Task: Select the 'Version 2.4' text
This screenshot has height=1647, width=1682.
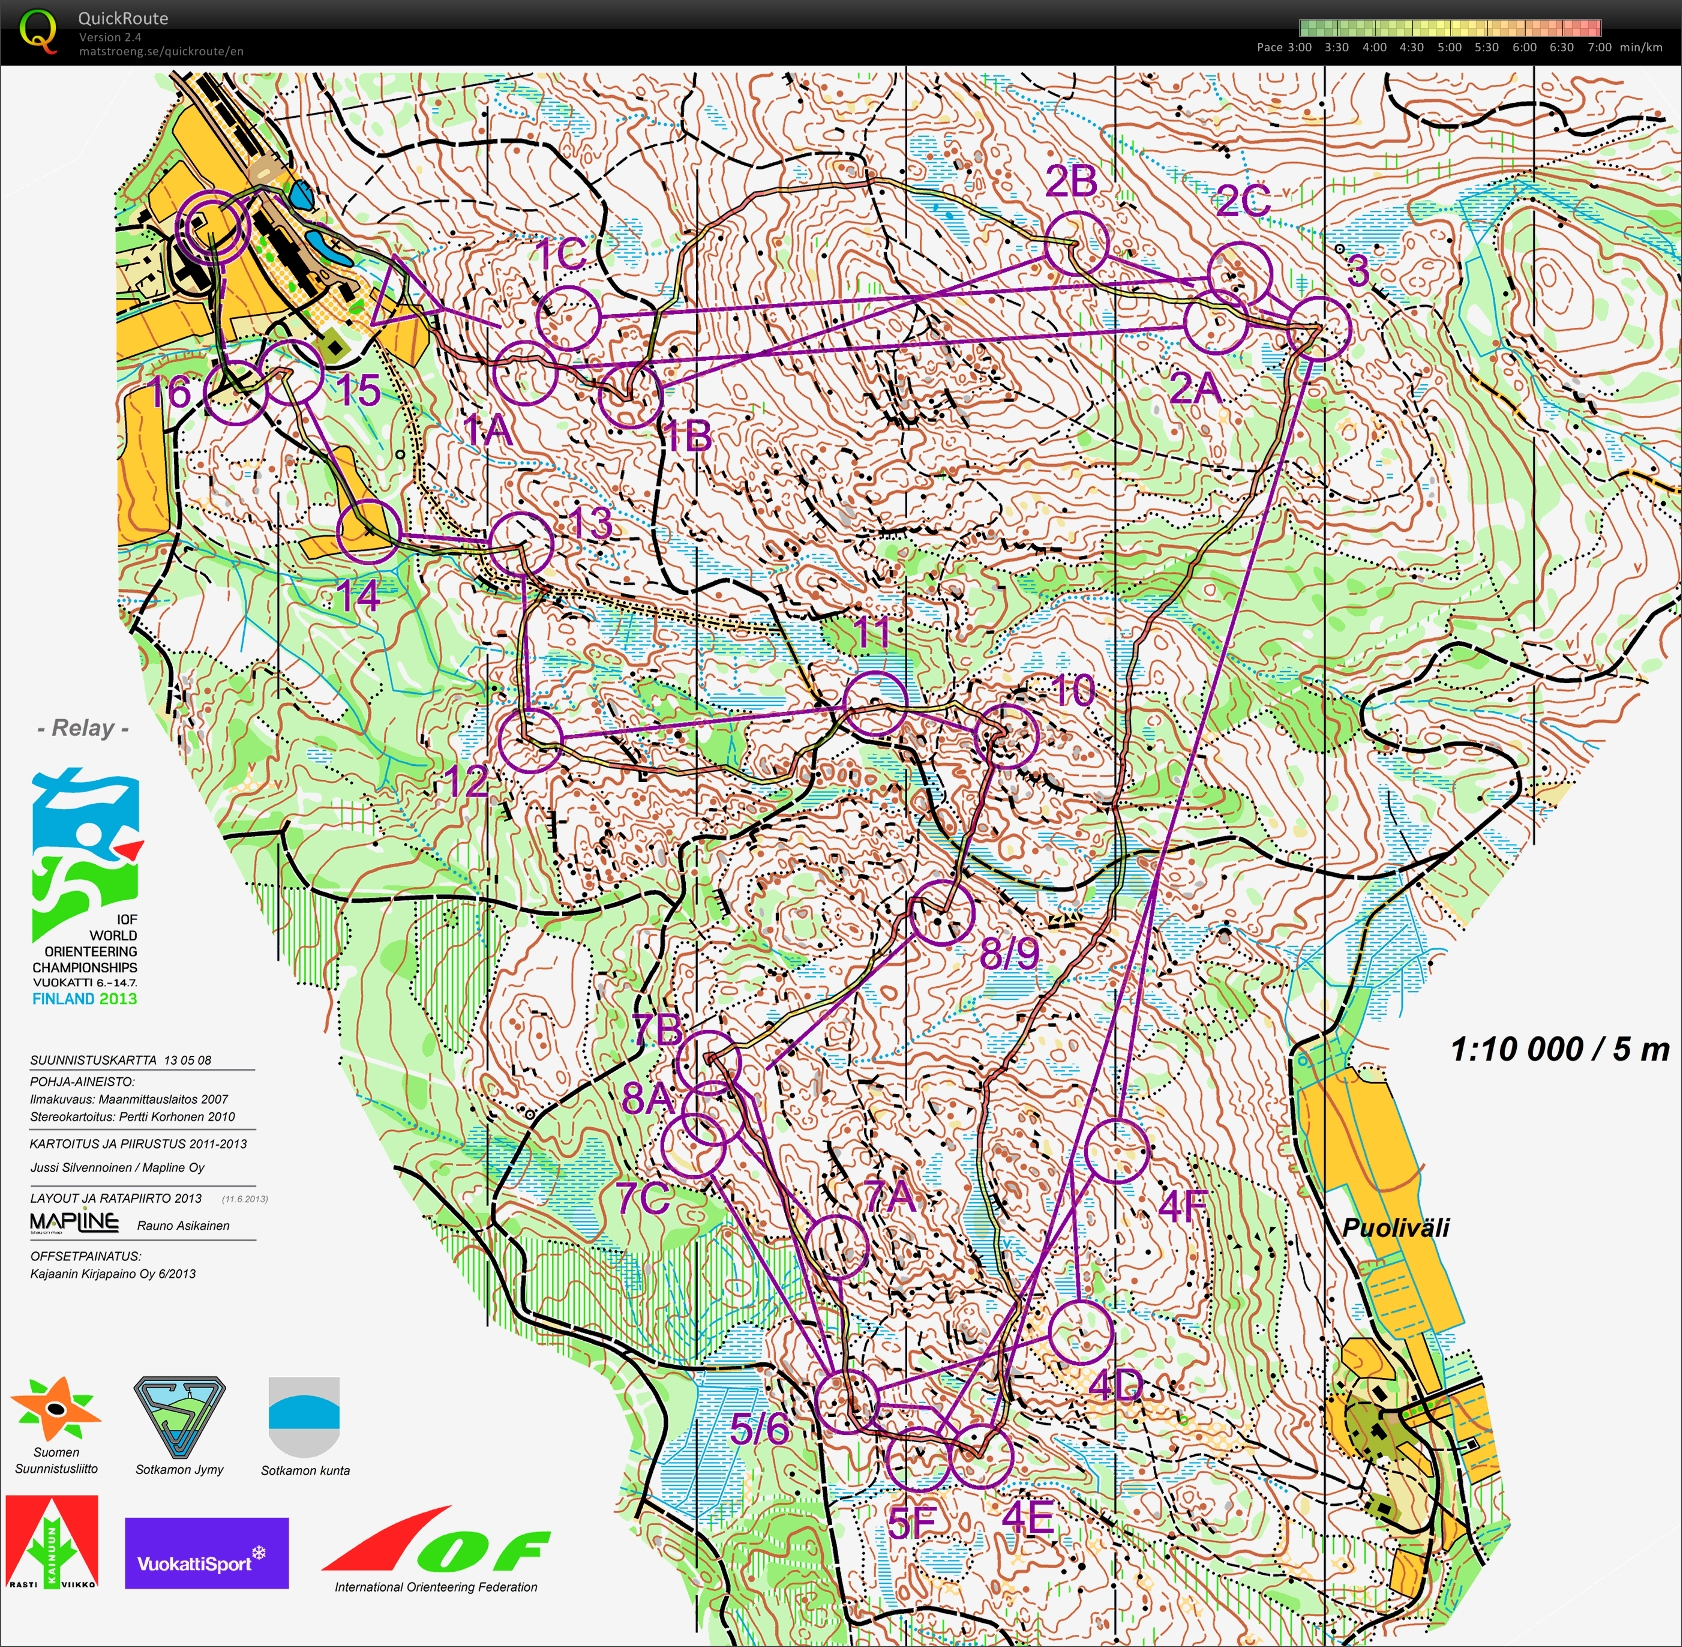Action: (110, 37)
